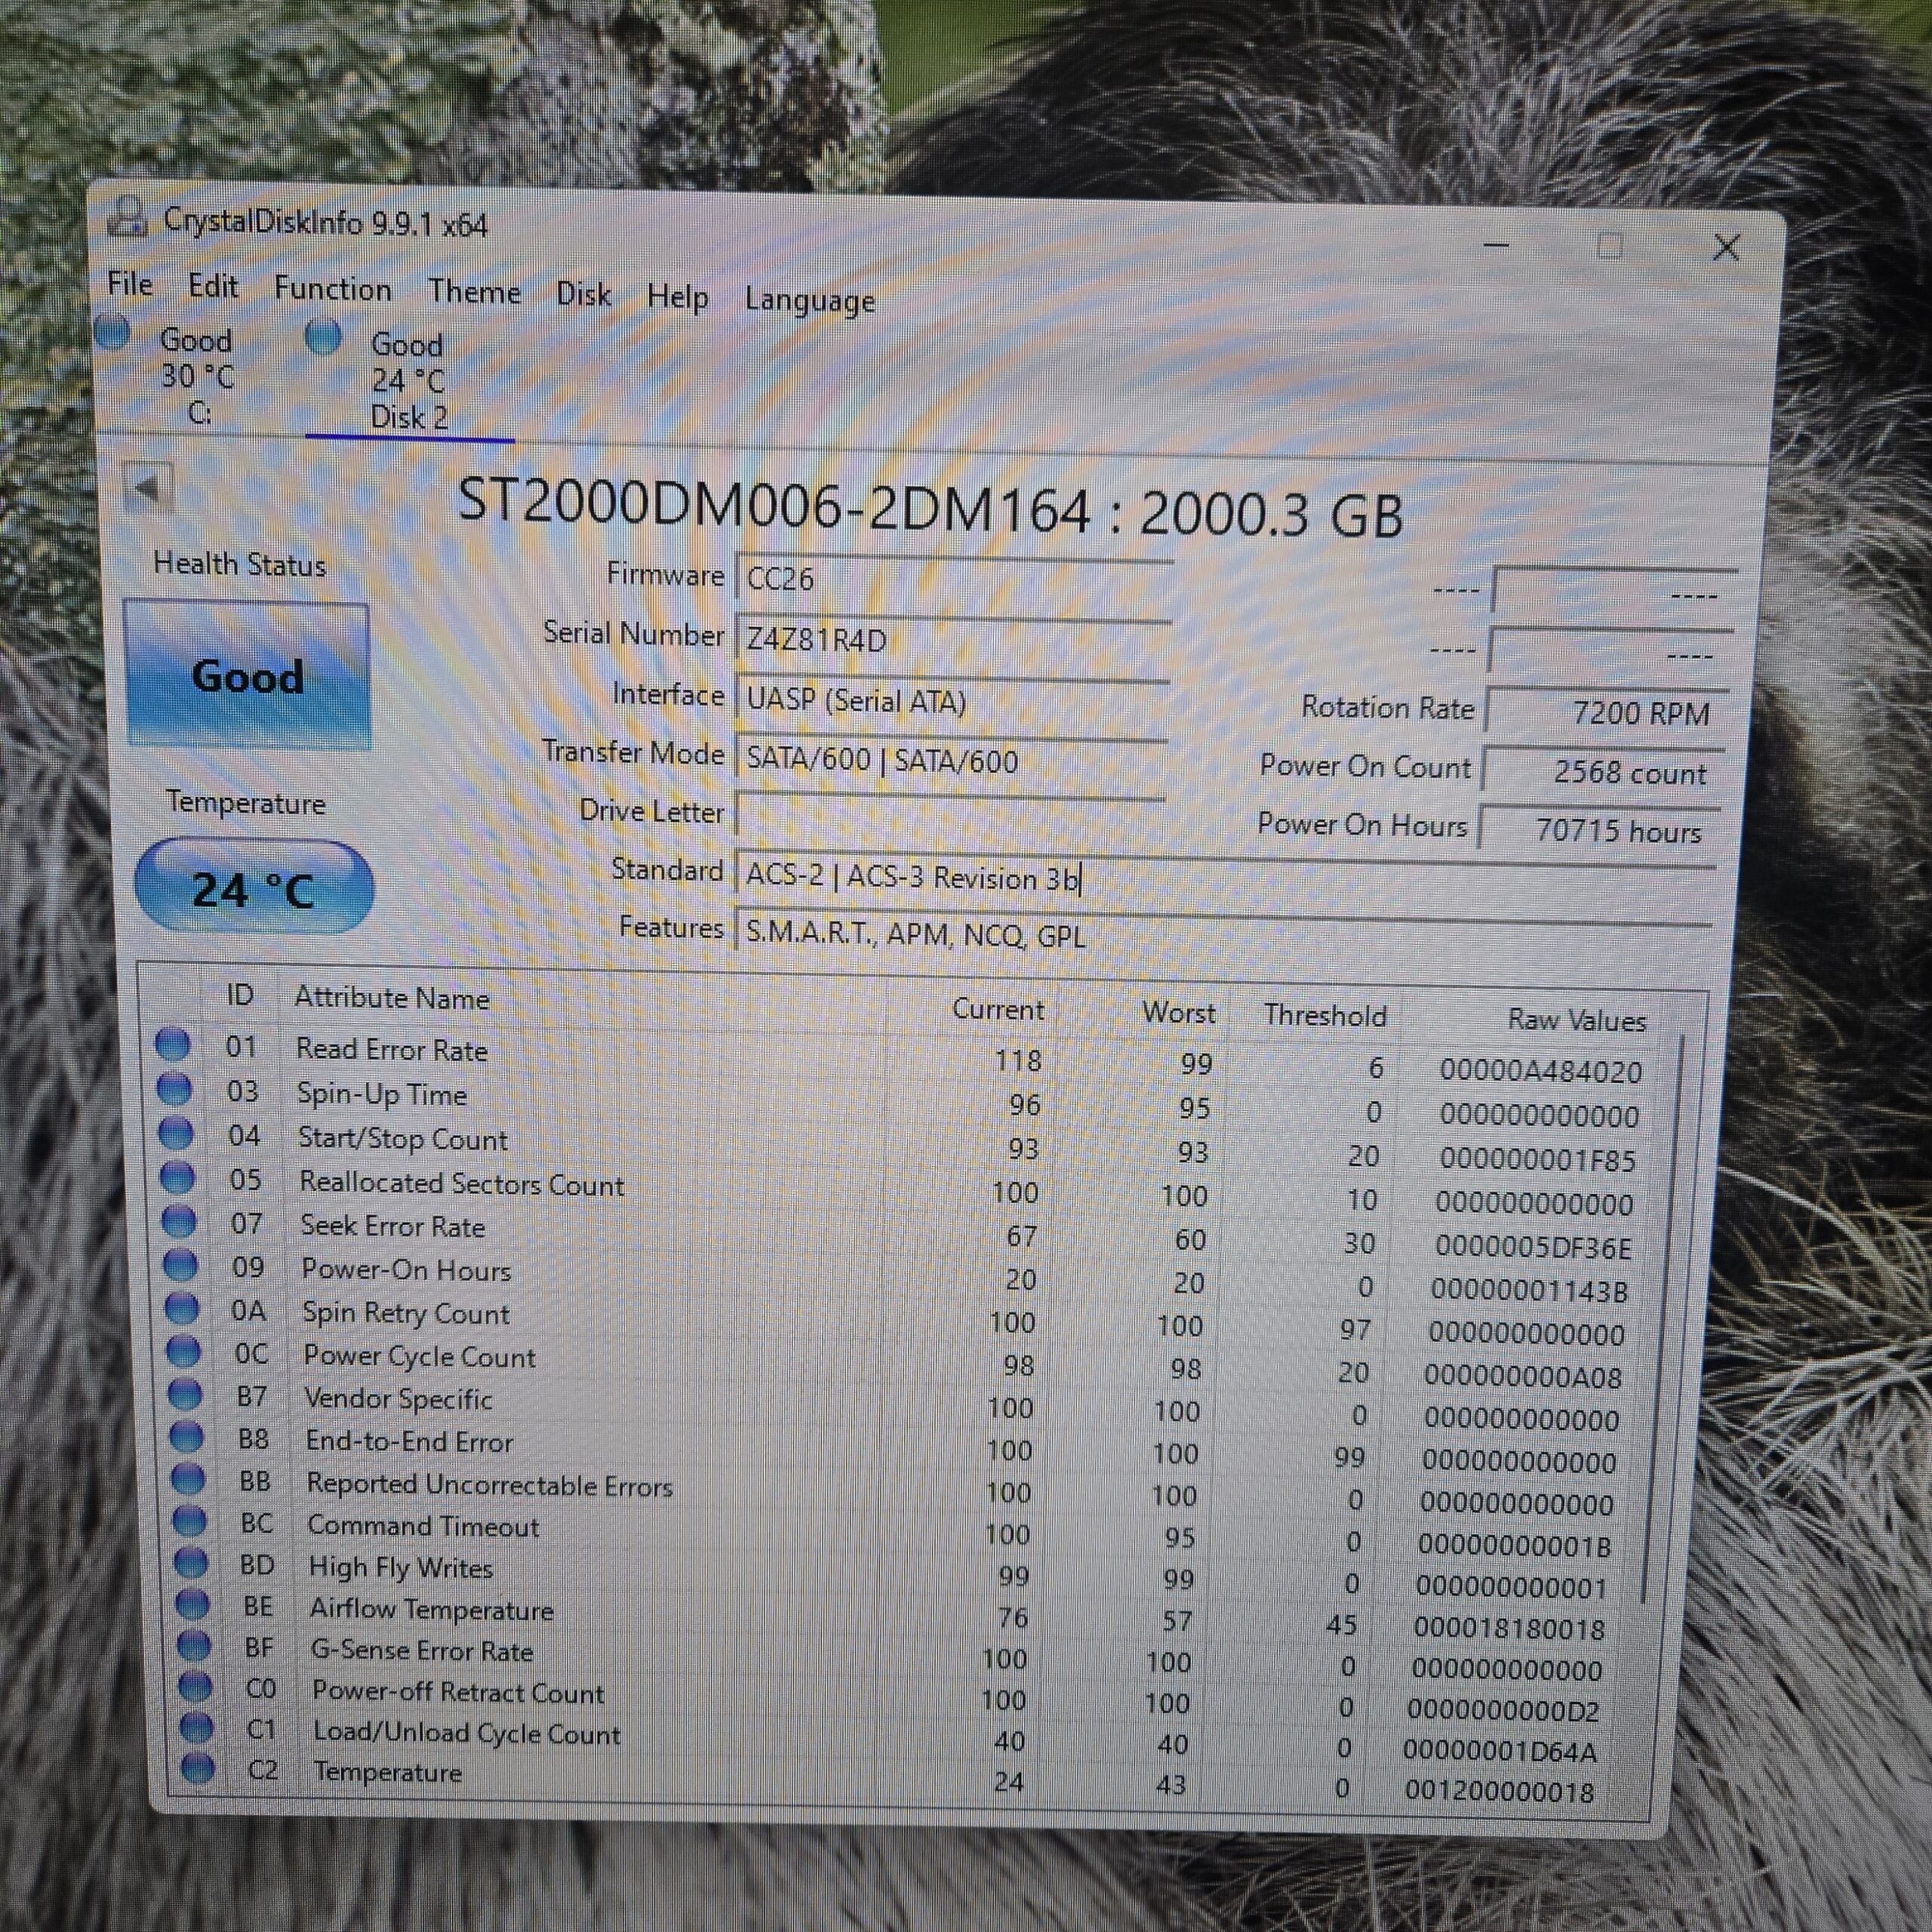Click the status circle for Spin Retry Count
Screen dimensions: 1932x1932
click(182, 1307)
